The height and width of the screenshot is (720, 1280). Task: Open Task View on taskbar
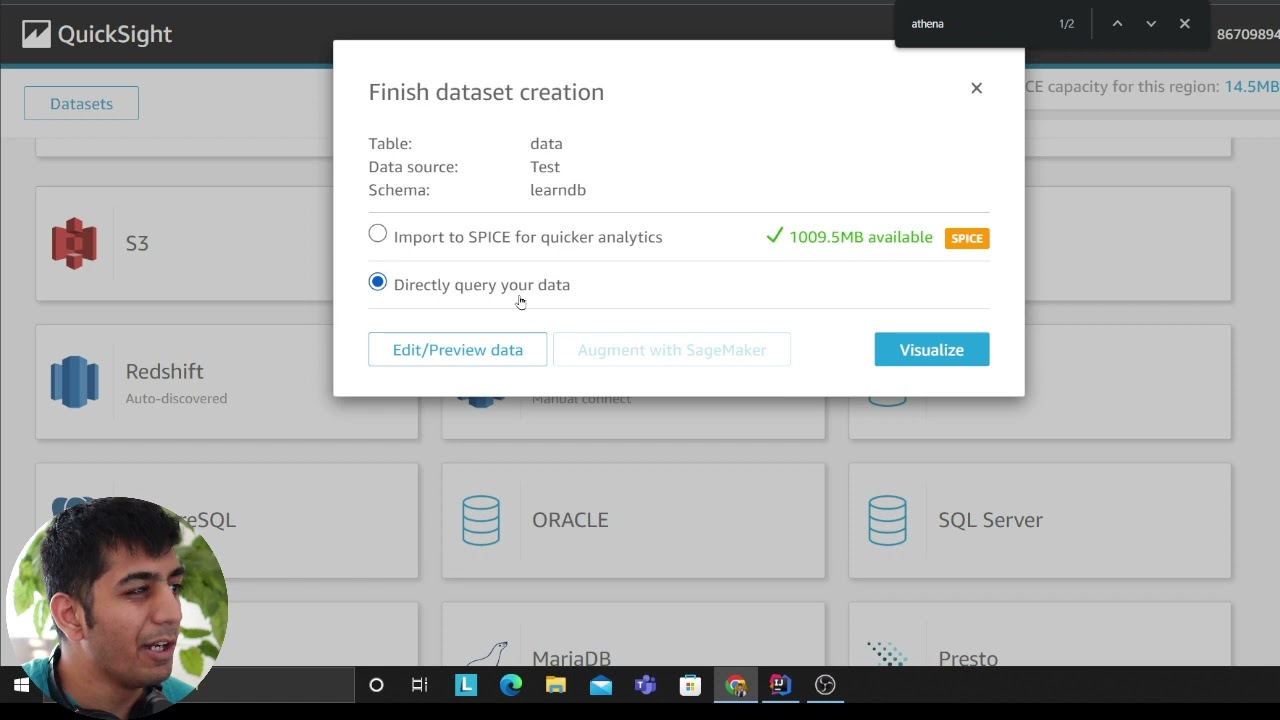pyautogui.click(x=419, y=685)
